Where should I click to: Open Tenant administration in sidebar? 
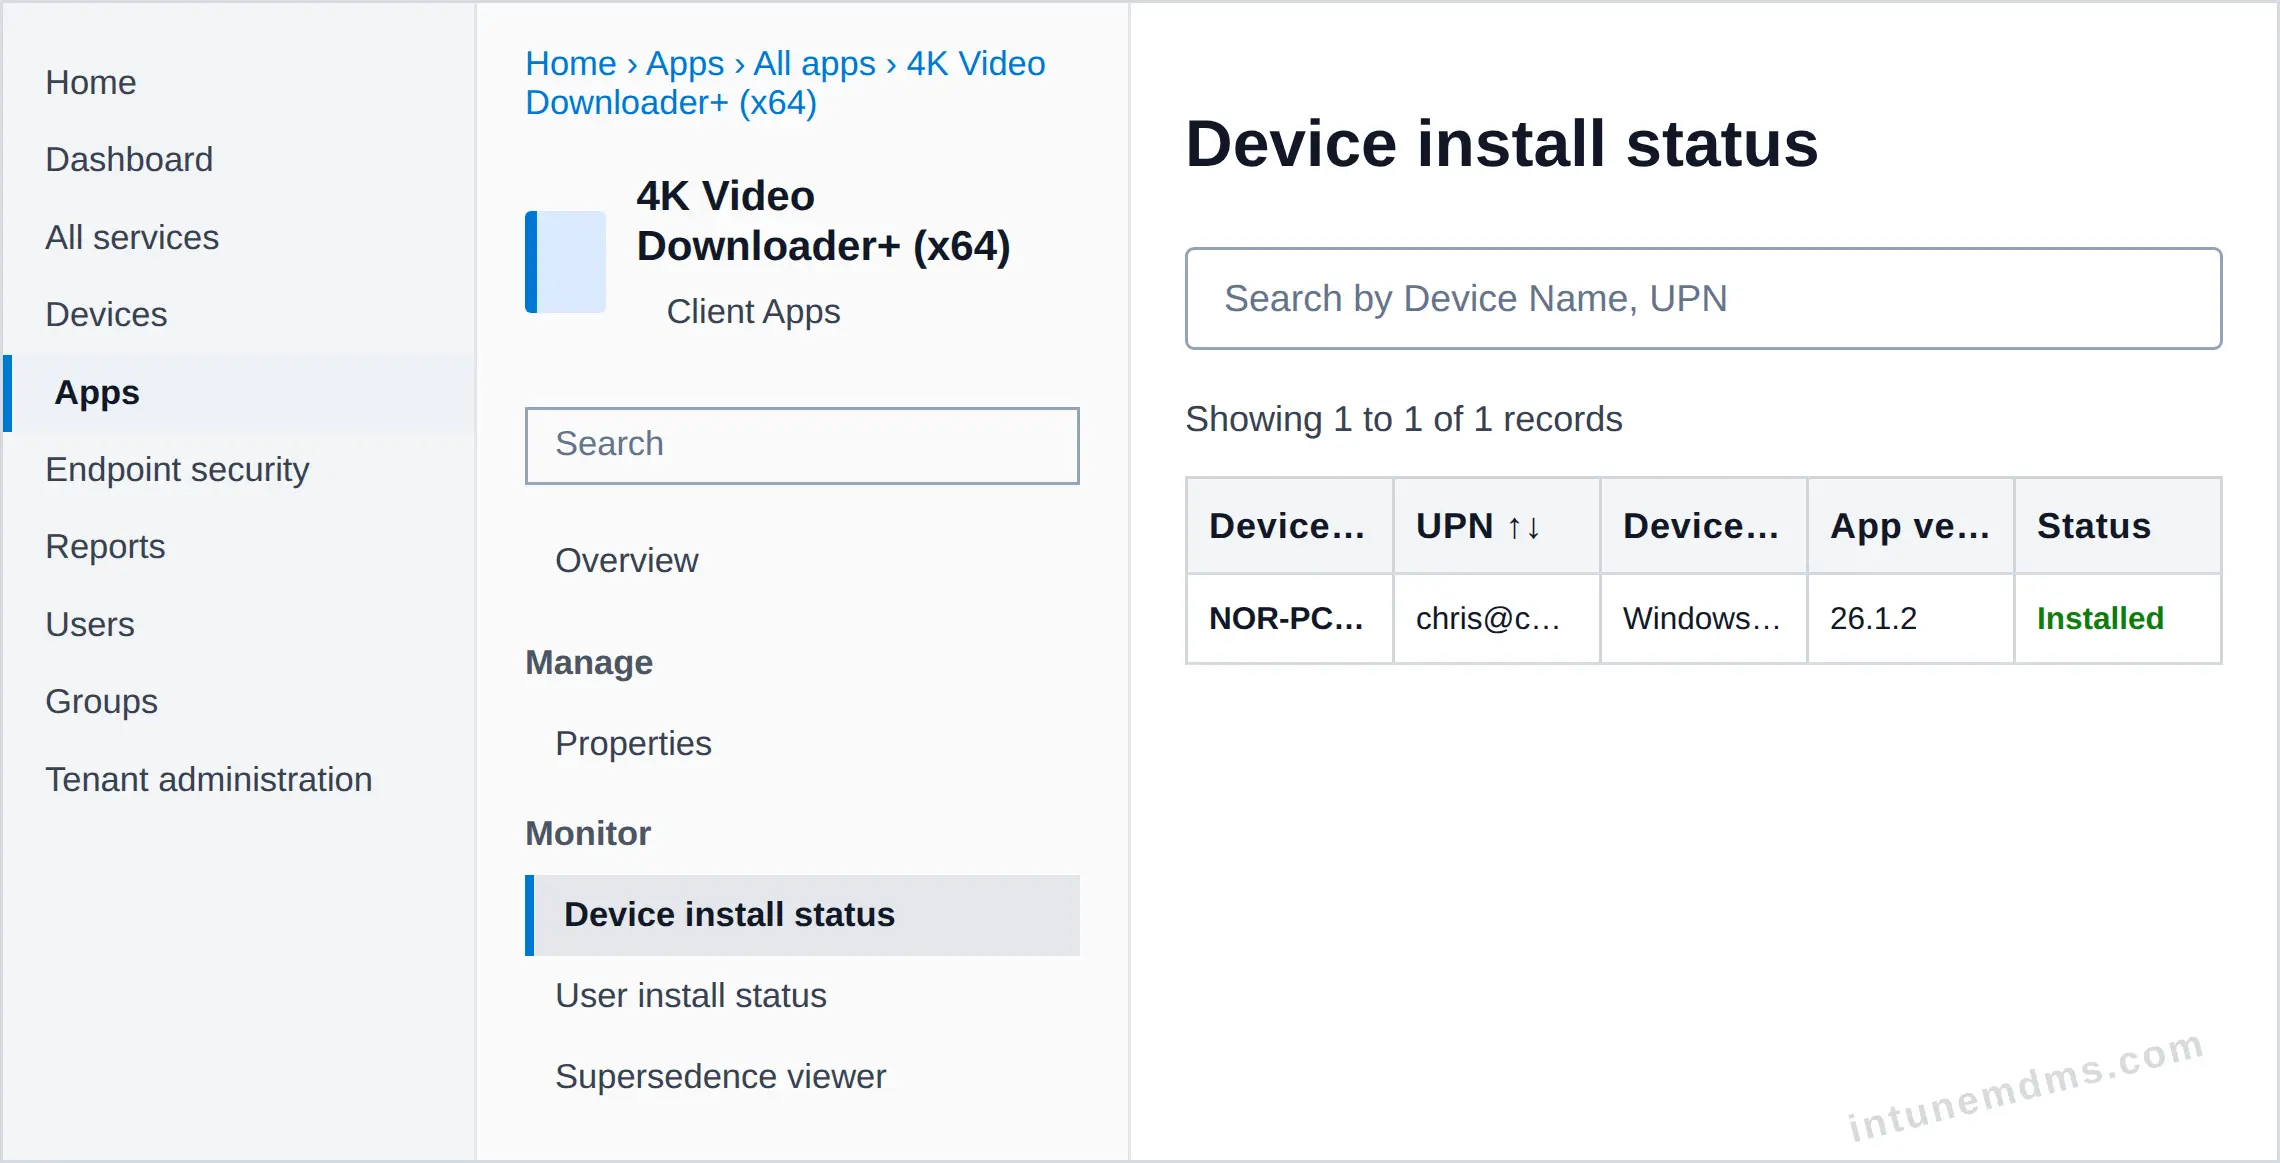point(209,779)
